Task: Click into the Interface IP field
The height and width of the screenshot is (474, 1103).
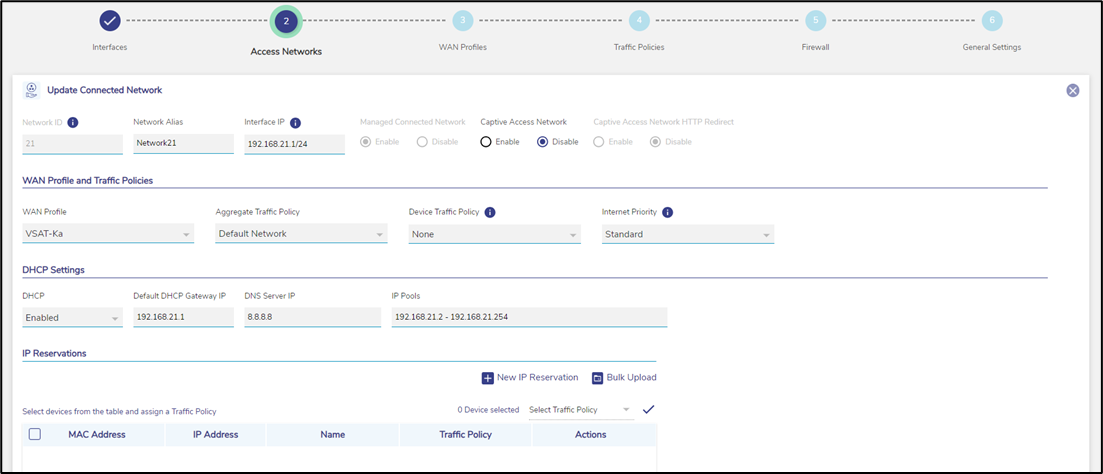Action: tap(295, 144)
